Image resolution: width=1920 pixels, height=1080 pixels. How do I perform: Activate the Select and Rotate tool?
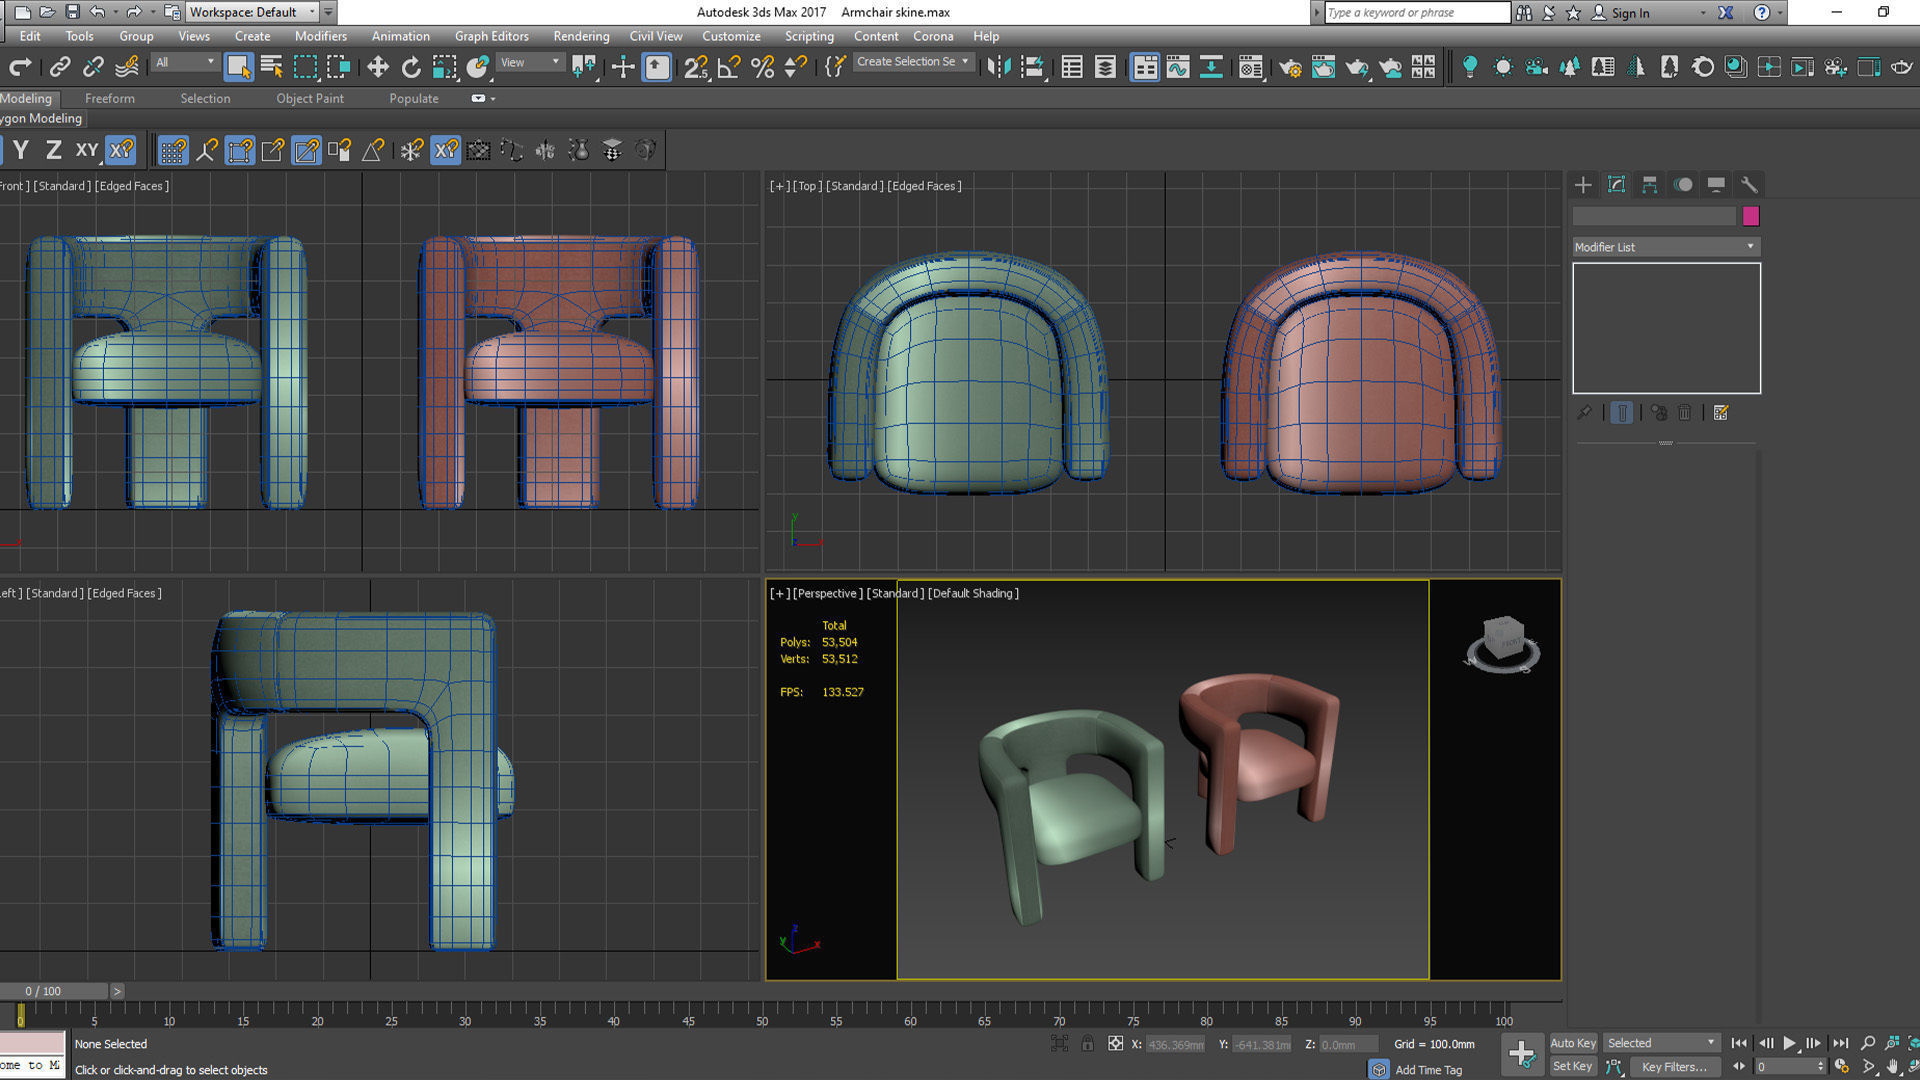[411, 67]
